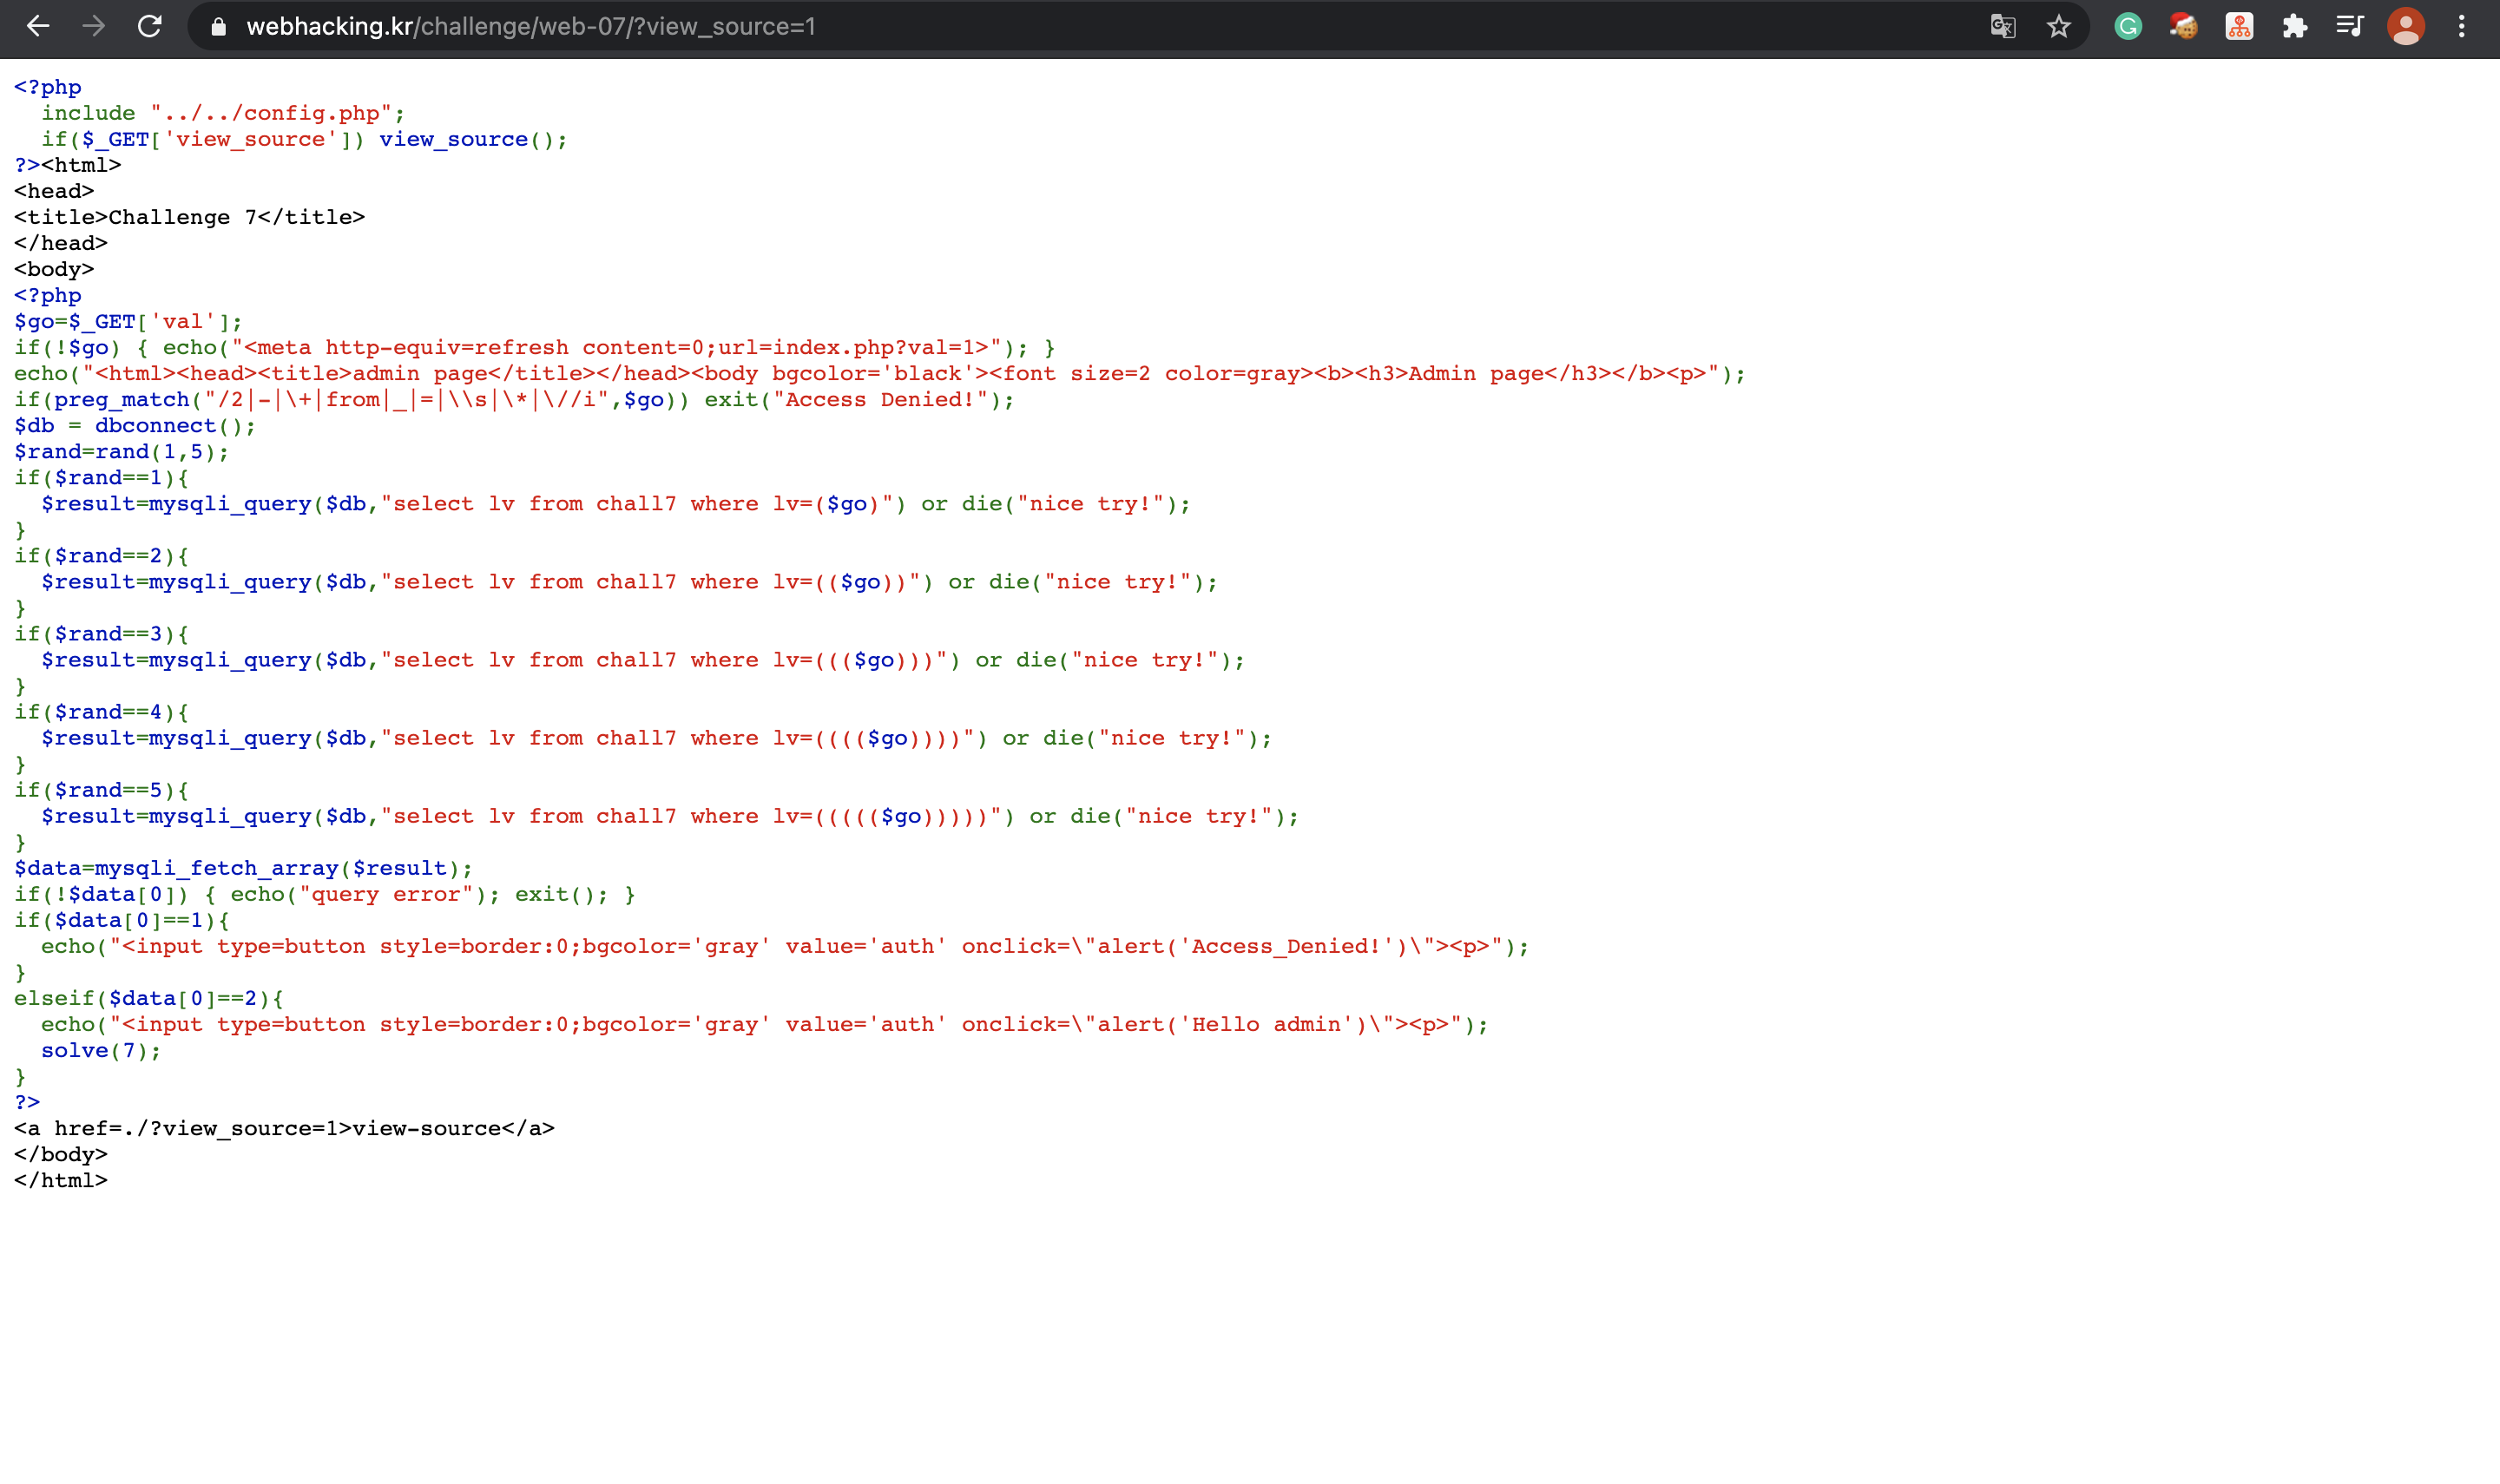The height and width of the screenshot is (1484, 2500).
Task: Open the orange sitemap code extension
Action: 2239,27
